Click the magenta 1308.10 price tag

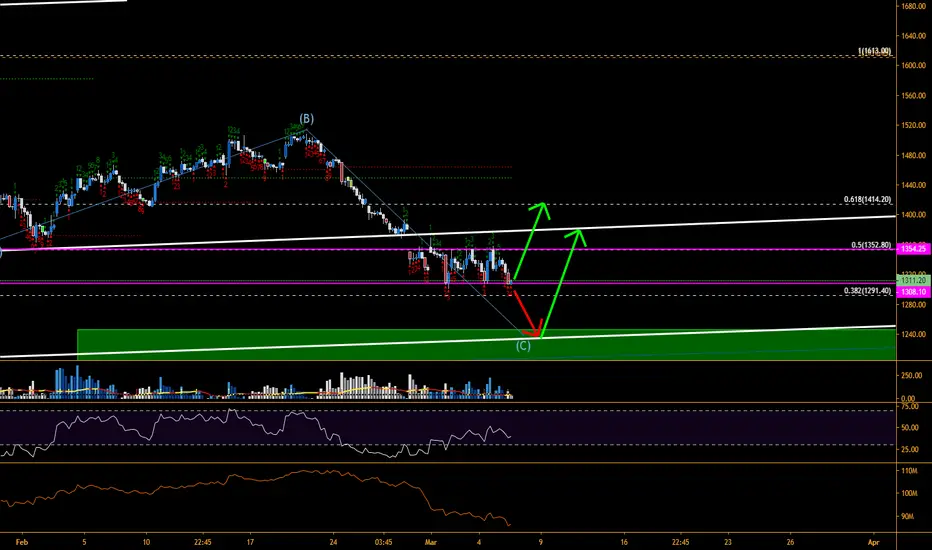[x=913, y=291]
